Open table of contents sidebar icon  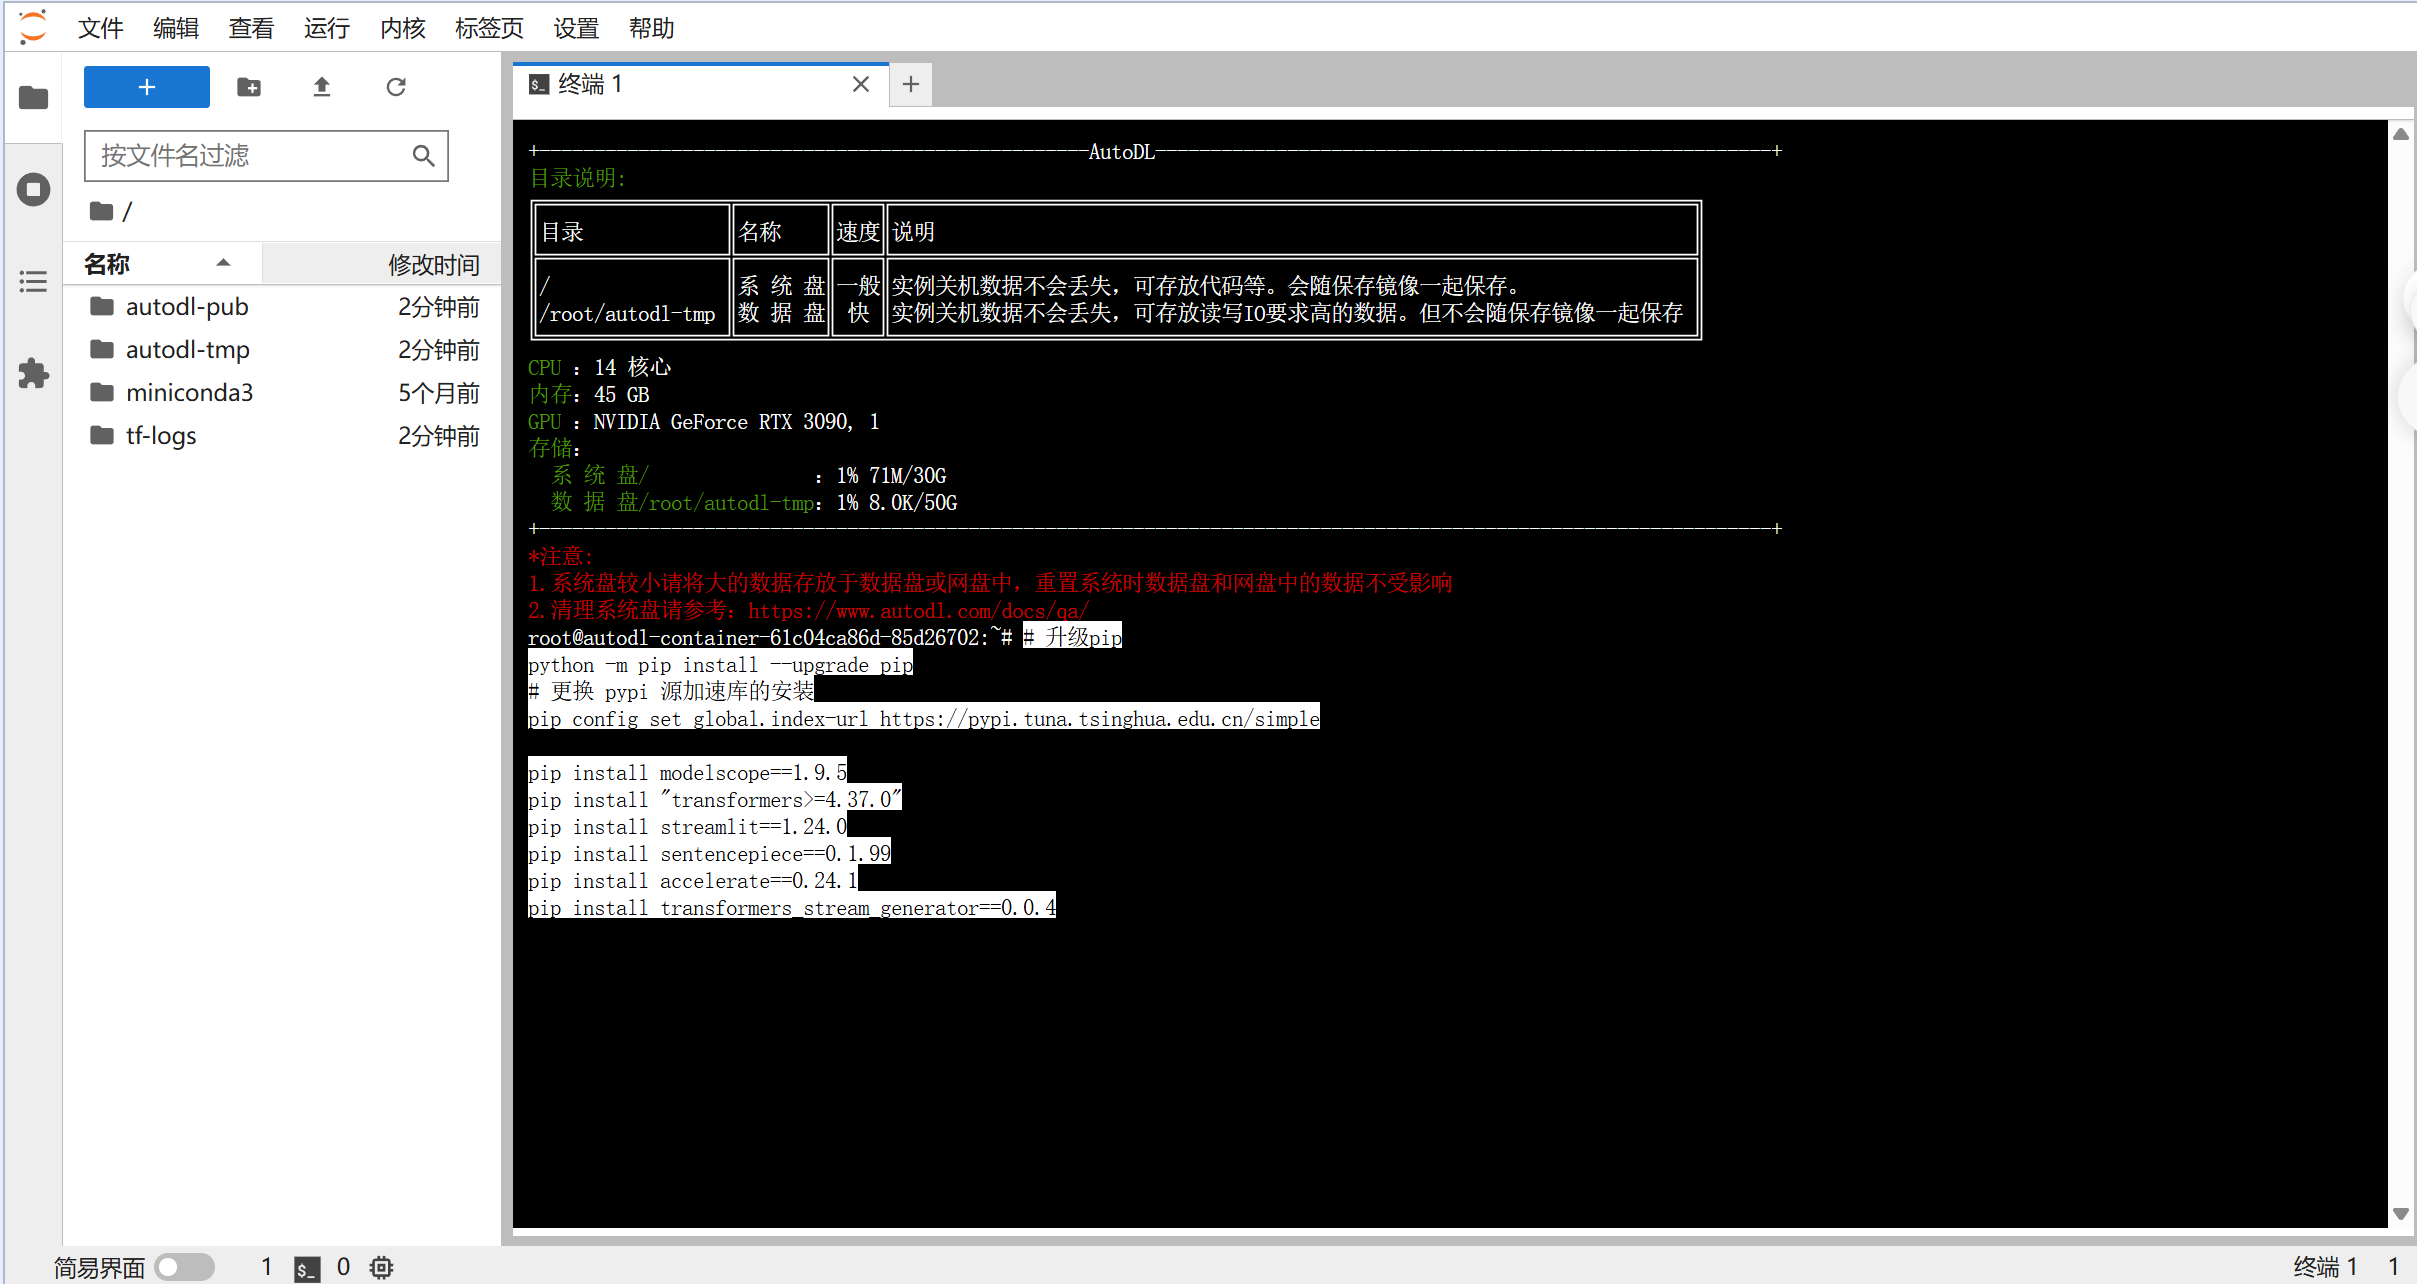click(33, 282)
